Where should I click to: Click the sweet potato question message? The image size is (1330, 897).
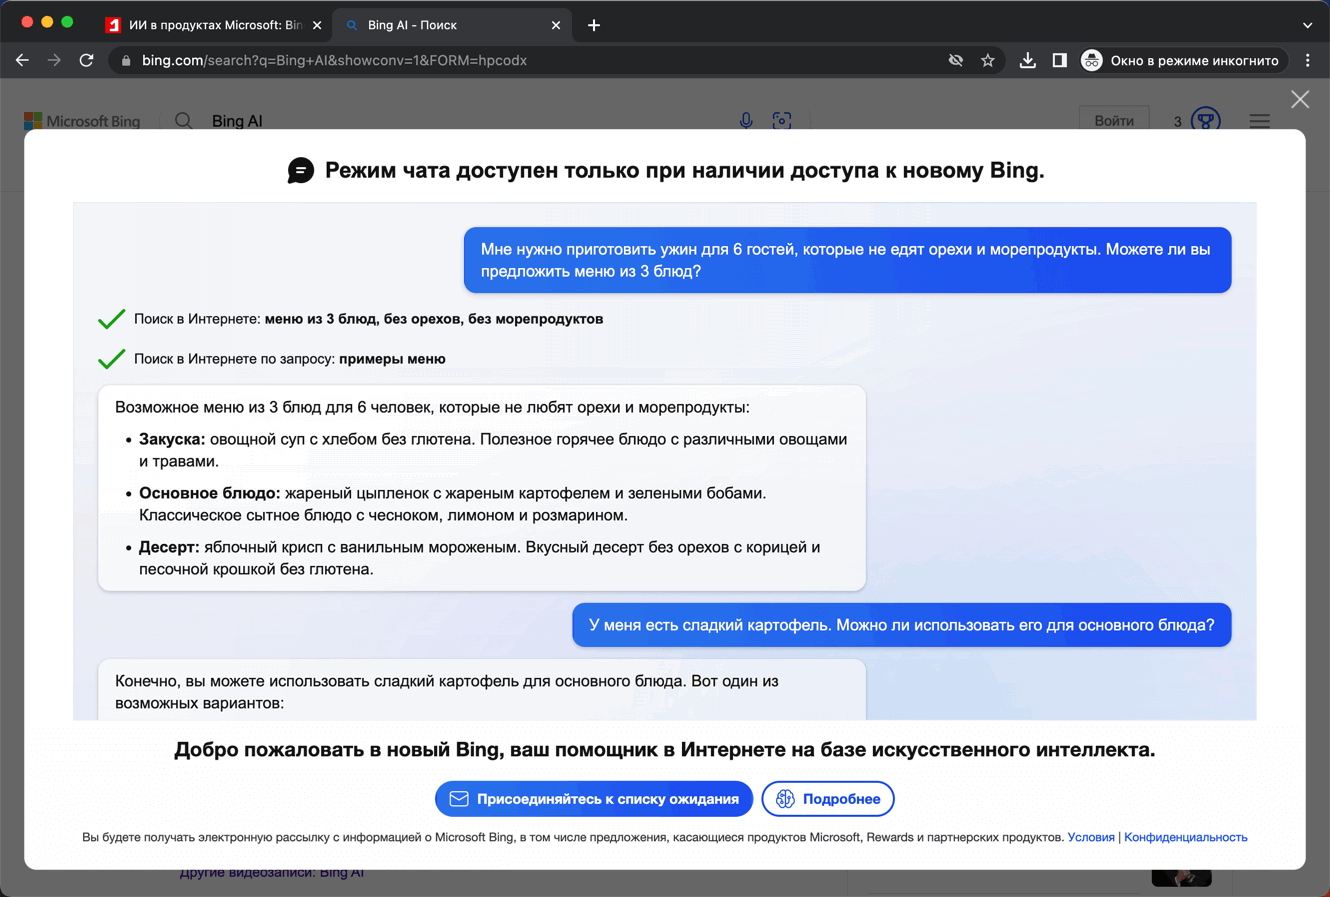[901, 625]
